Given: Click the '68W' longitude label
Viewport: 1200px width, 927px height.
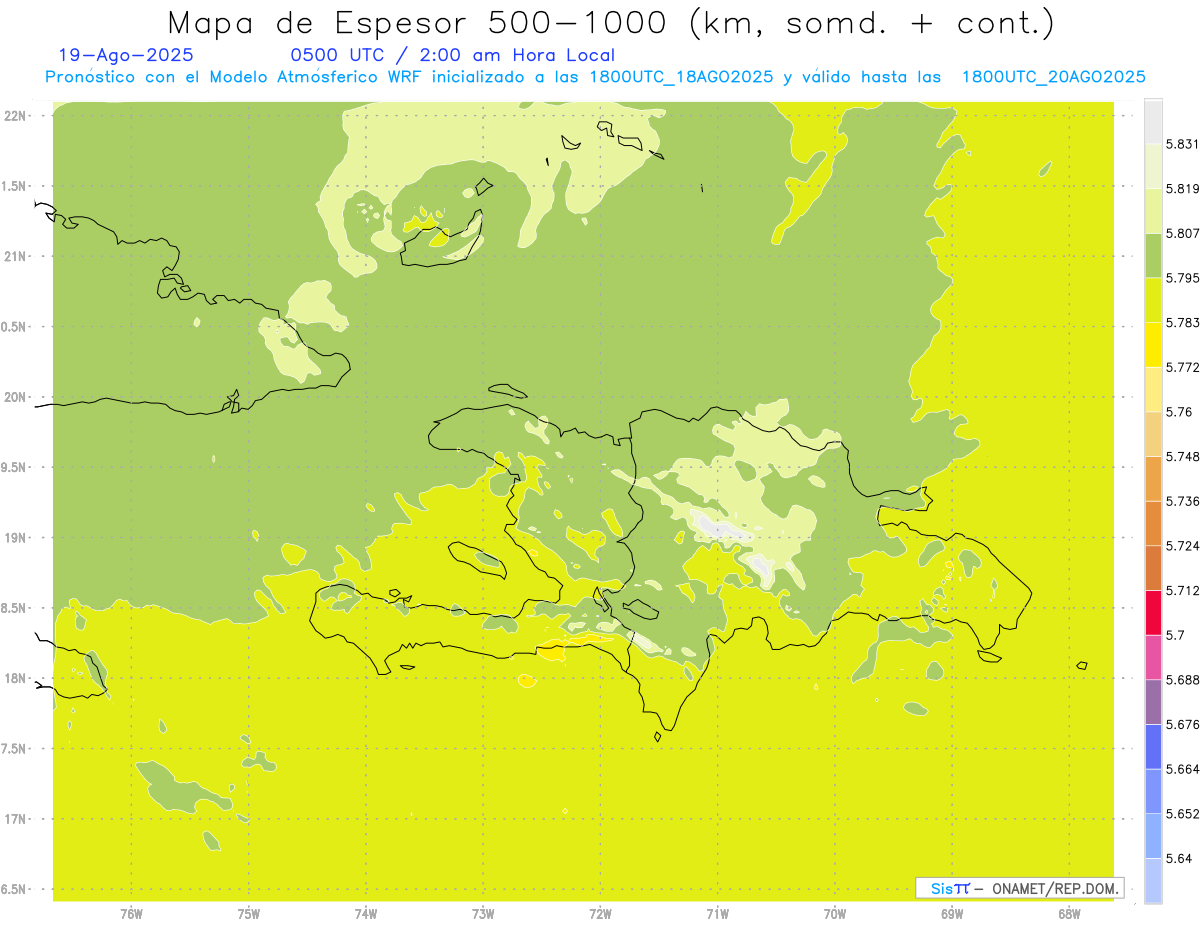Looking at the screenshot, I should tap(1069, 914).
